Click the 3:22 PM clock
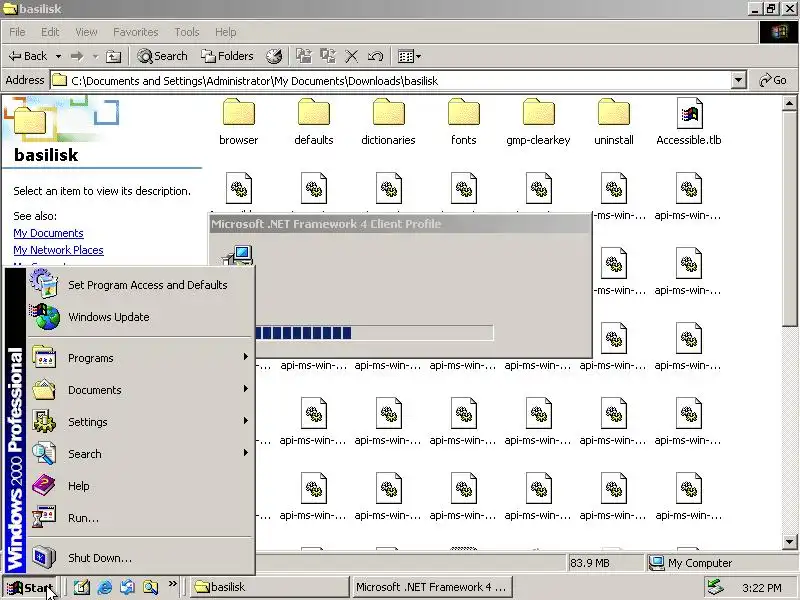 tap(762, 588)
